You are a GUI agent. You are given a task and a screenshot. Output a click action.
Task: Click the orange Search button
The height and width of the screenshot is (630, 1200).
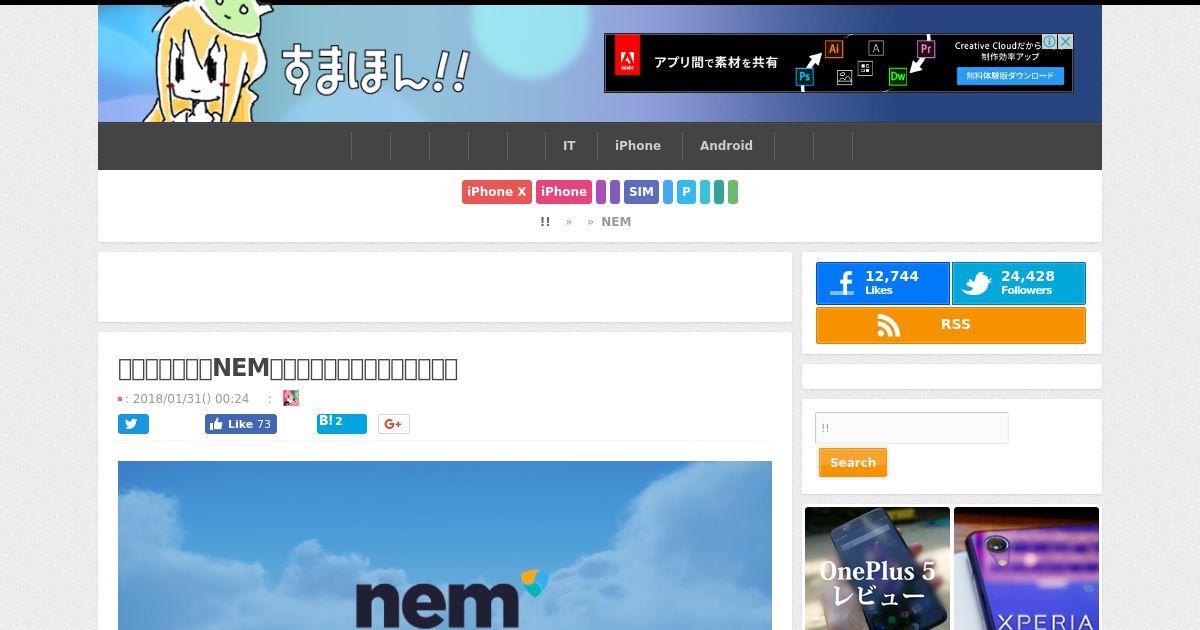coord(853,463)
